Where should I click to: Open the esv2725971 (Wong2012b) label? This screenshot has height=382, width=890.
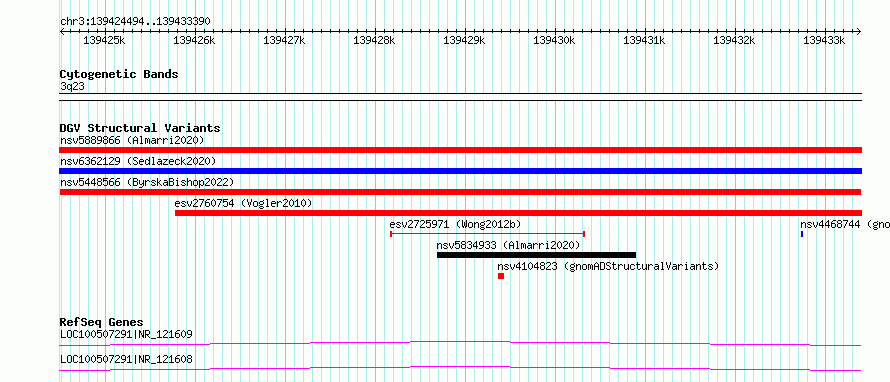[455, 224]
